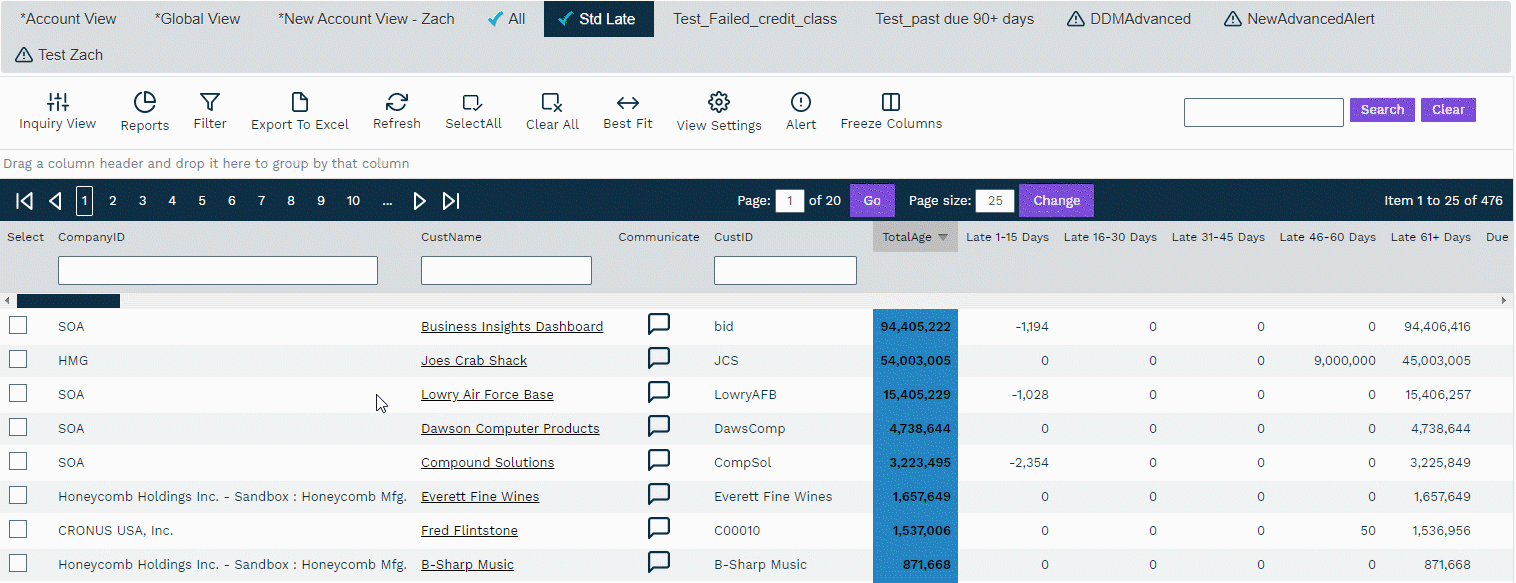Viewport: 1516px width, 583px height.
Task: Open Dawson Computer Products customer link
Action: pyautogui.click(x=510, y=428)
